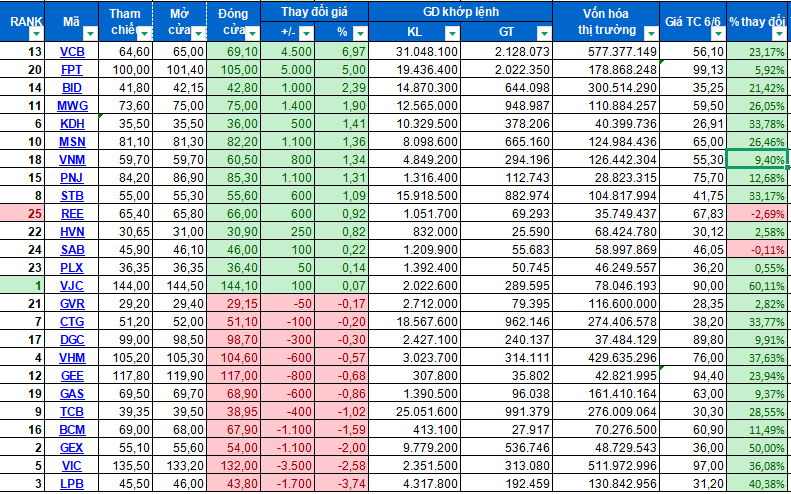Open the Mã column filter dropdown
The height and width of the screenshot is (494, 791).
coord(91,34)
